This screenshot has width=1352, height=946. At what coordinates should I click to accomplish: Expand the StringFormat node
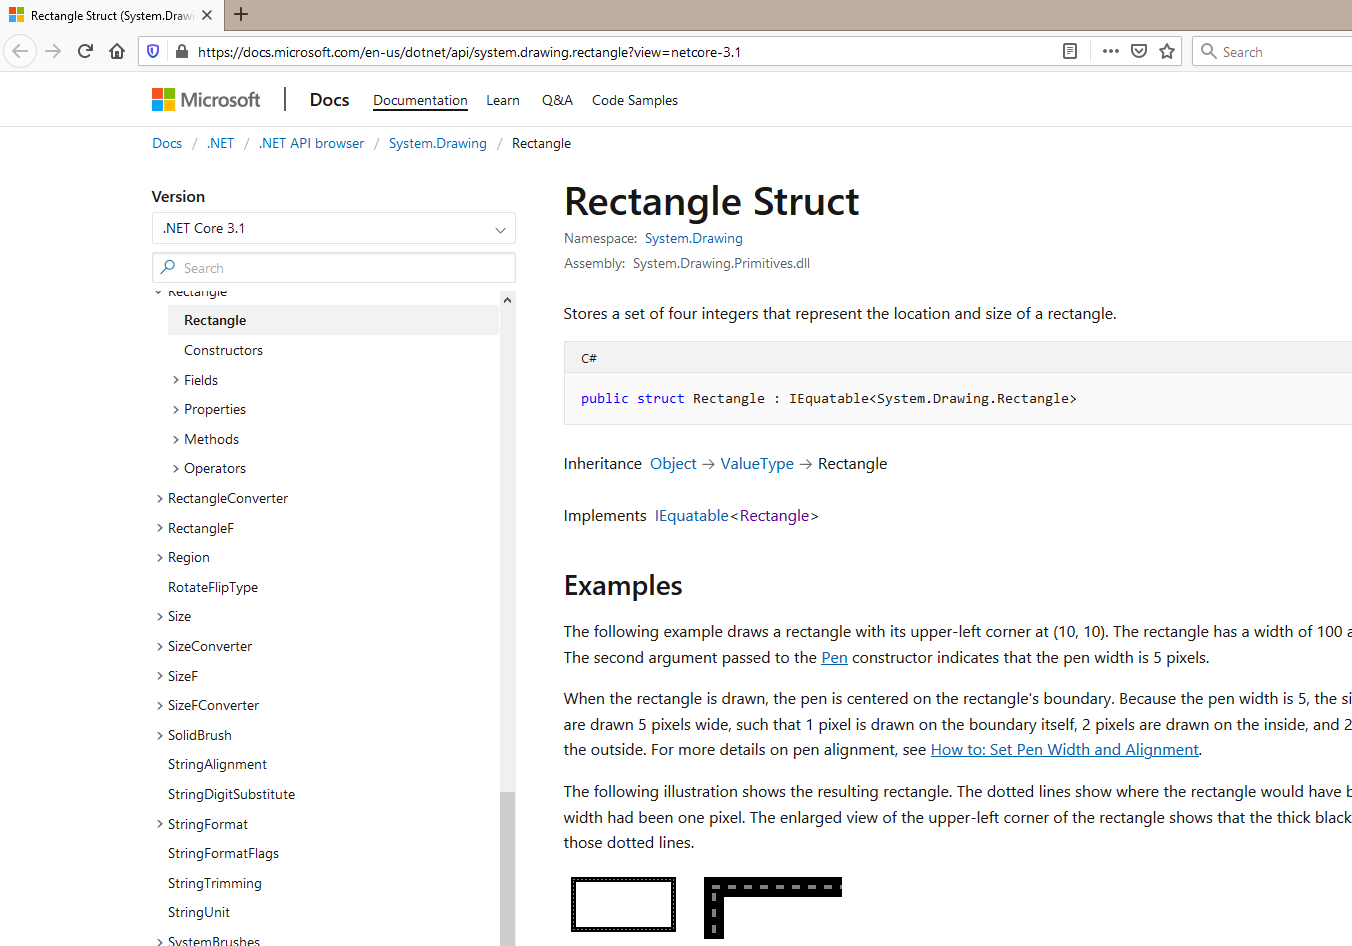point(160,824)
